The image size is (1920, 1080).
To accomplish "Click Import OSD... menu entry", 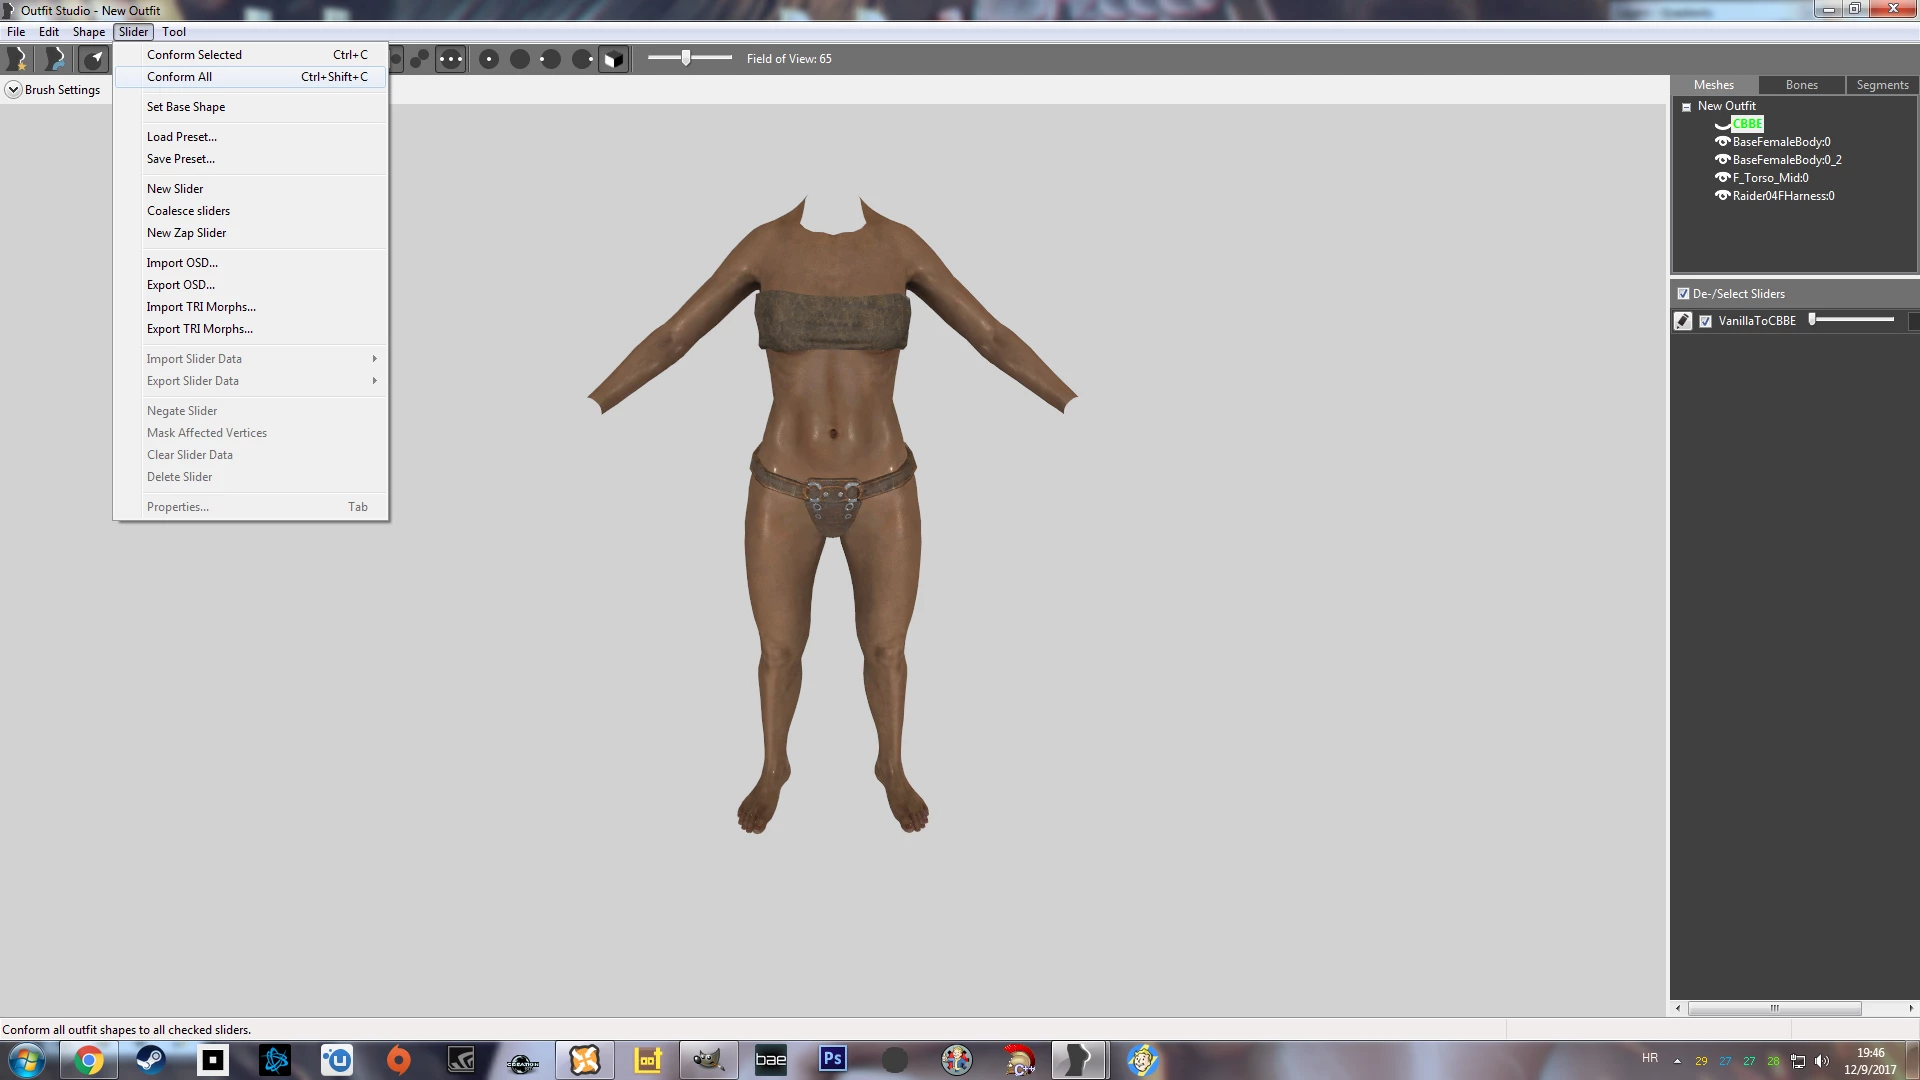I will (x=251, y=263).
